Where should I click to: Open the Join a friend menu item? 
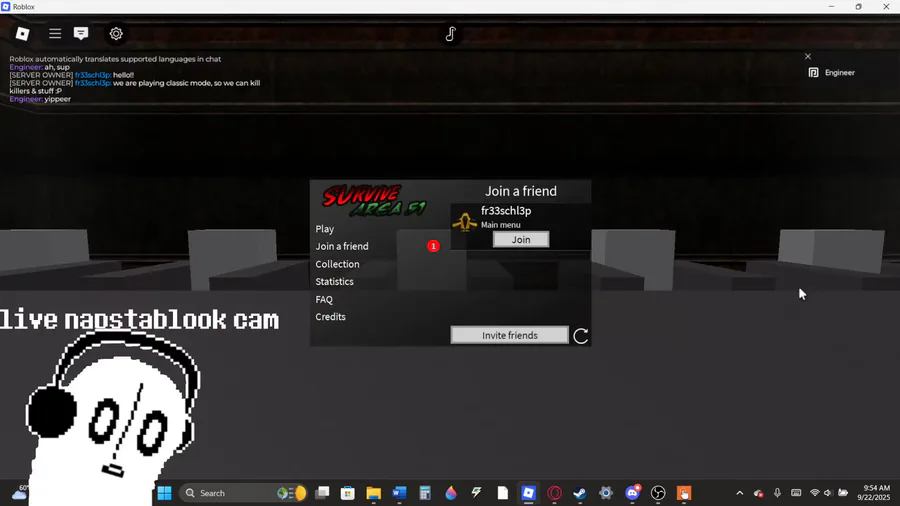coord(342,246)
